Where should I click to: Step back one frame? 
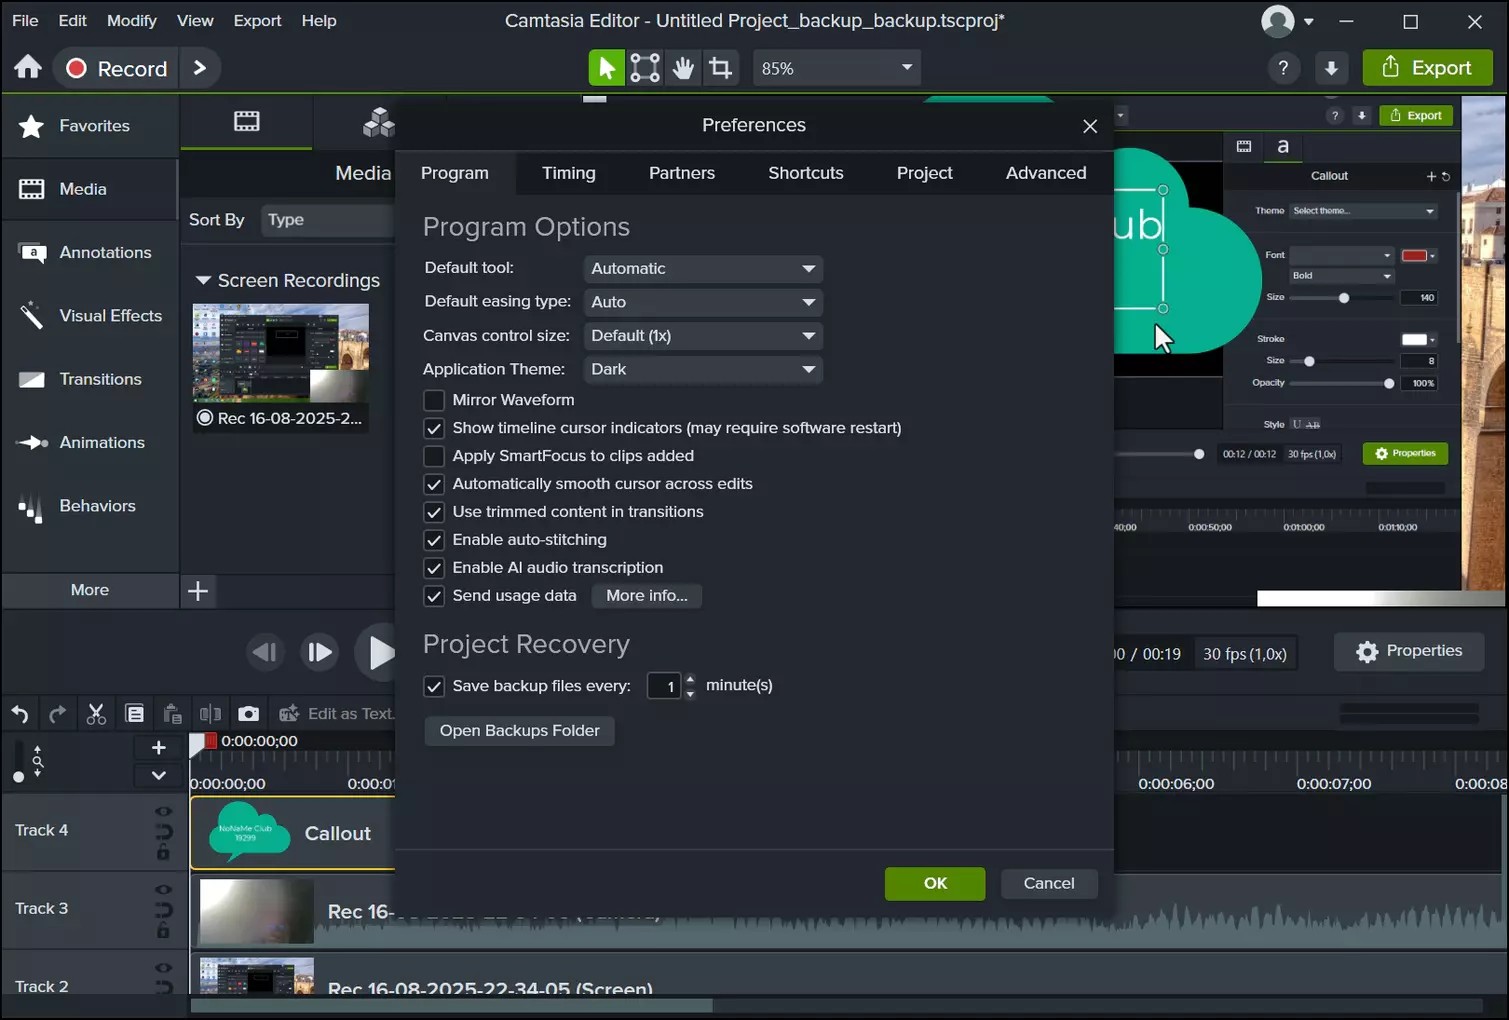pos(265,653)
